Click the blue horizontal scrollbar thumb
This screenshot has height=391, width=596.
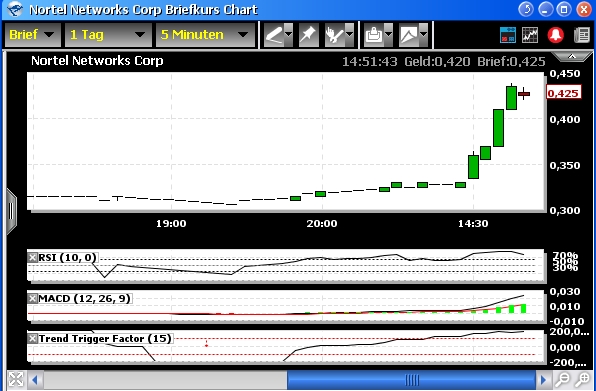tap(411, 380)
